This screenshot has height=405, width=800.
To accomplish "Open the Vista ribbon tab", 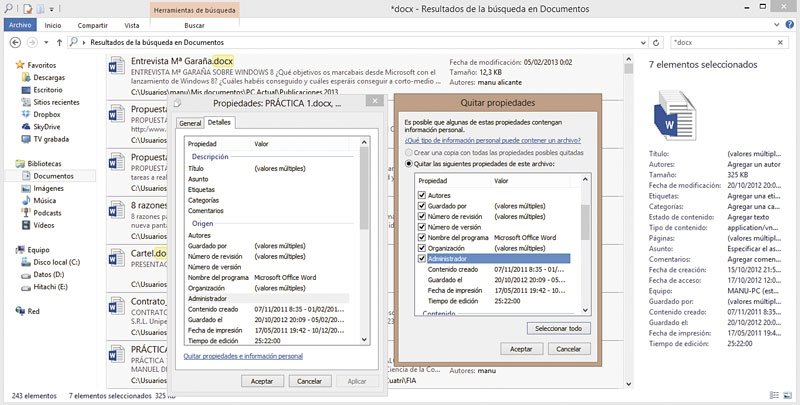I will pyautogui.click(x=132, y=25).
